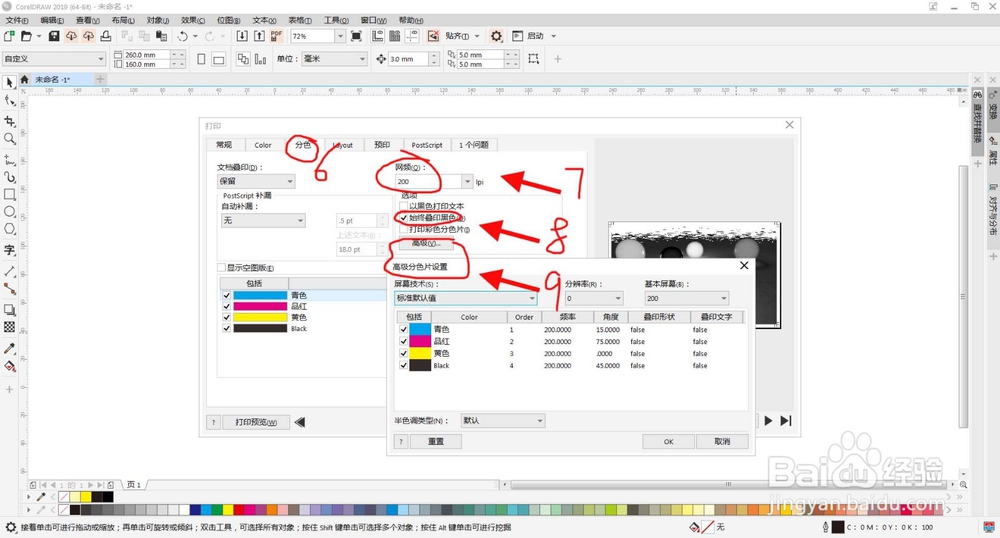
Task: Click the Save floppy disk icon
Action: pos(54,36)
